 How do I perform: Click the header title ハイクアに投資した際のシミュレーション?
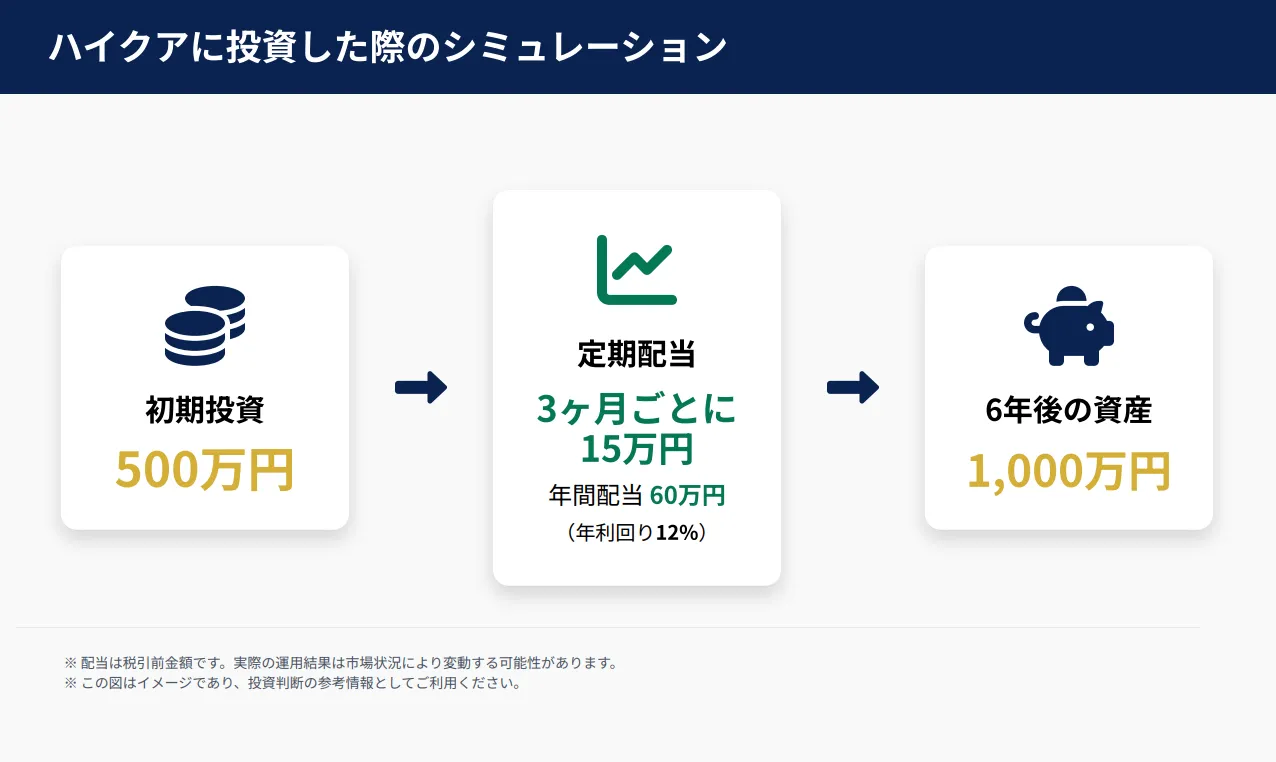click(x=388, y=47)
